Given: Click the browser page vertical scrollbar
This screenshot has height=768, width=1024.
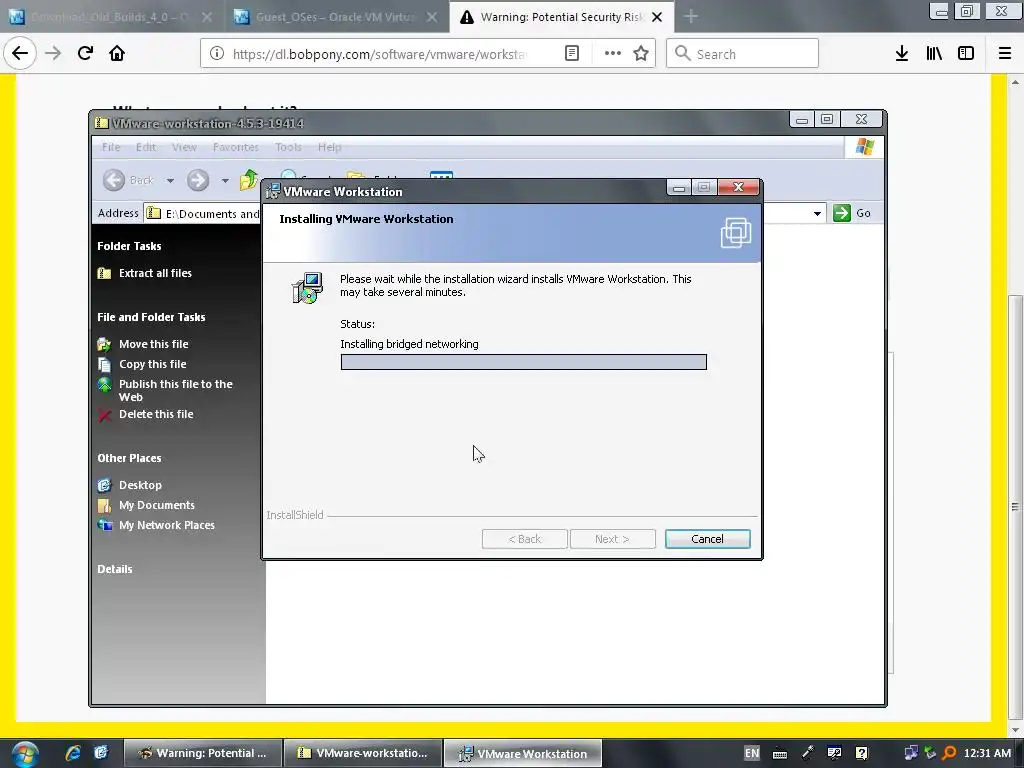Looking at the screenshot, I should 1015,507.
